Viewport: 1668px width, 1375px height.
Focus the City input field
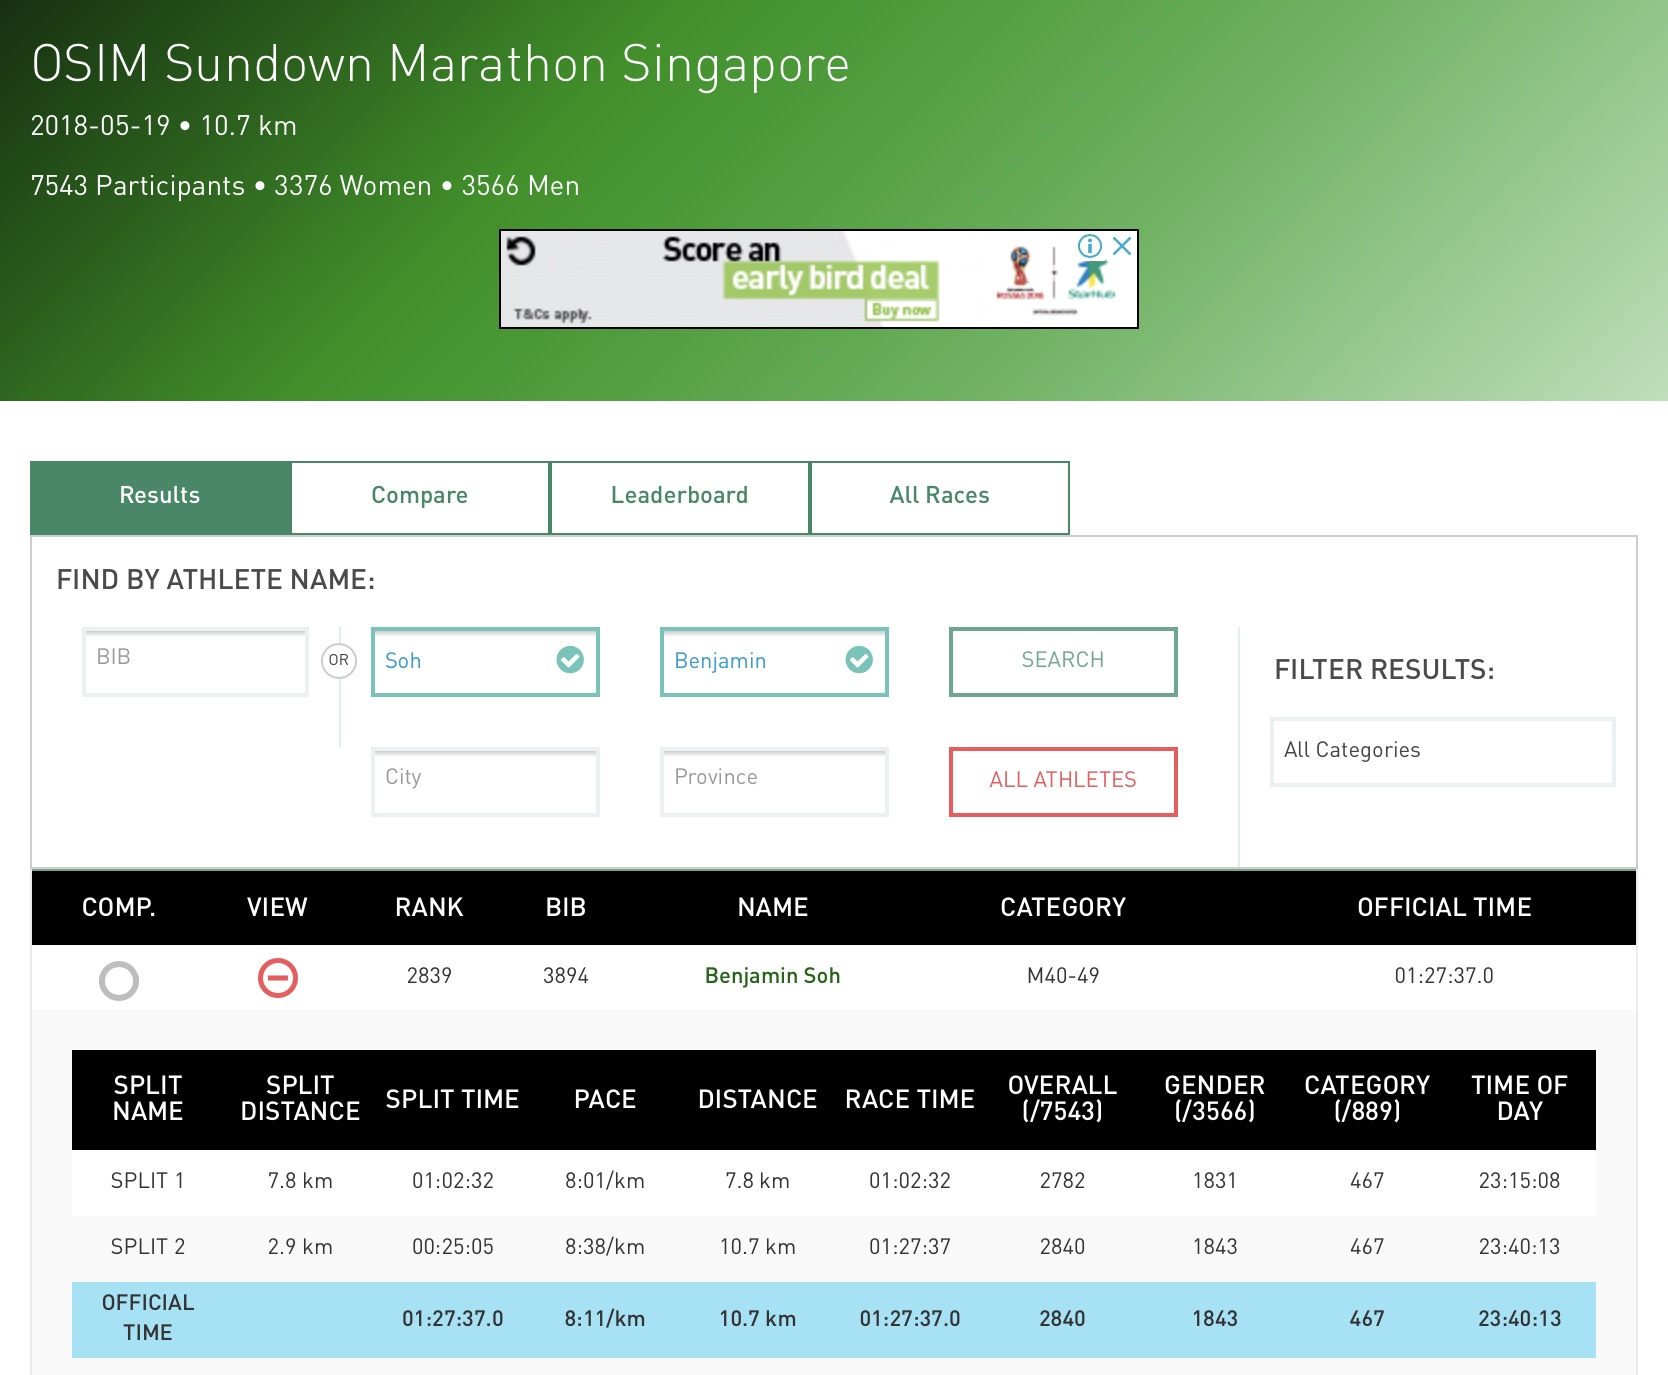coord(485,781)
